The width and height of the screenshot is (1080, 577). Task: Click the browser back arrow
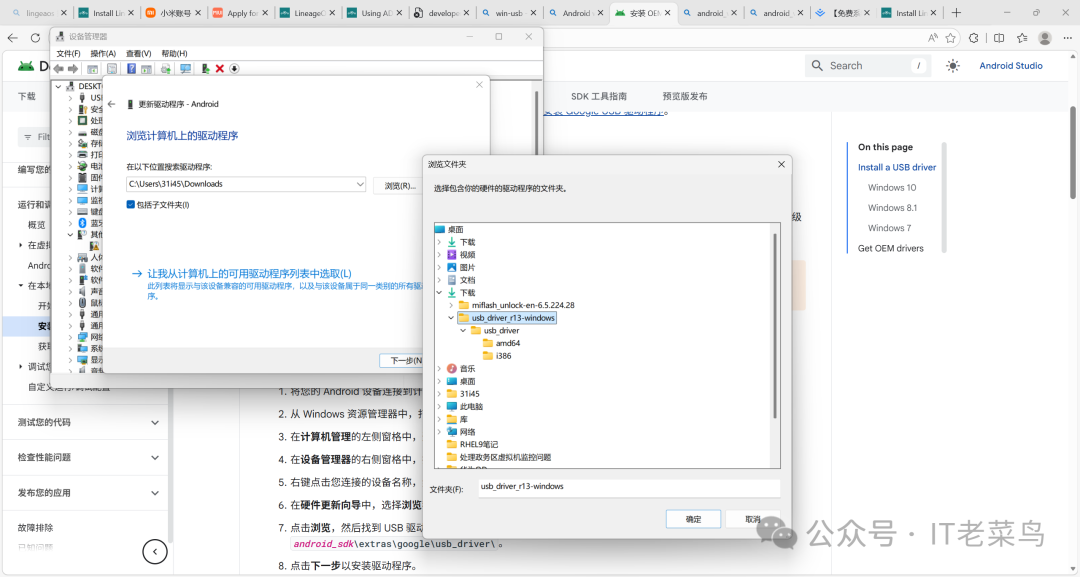coord(12,38)
